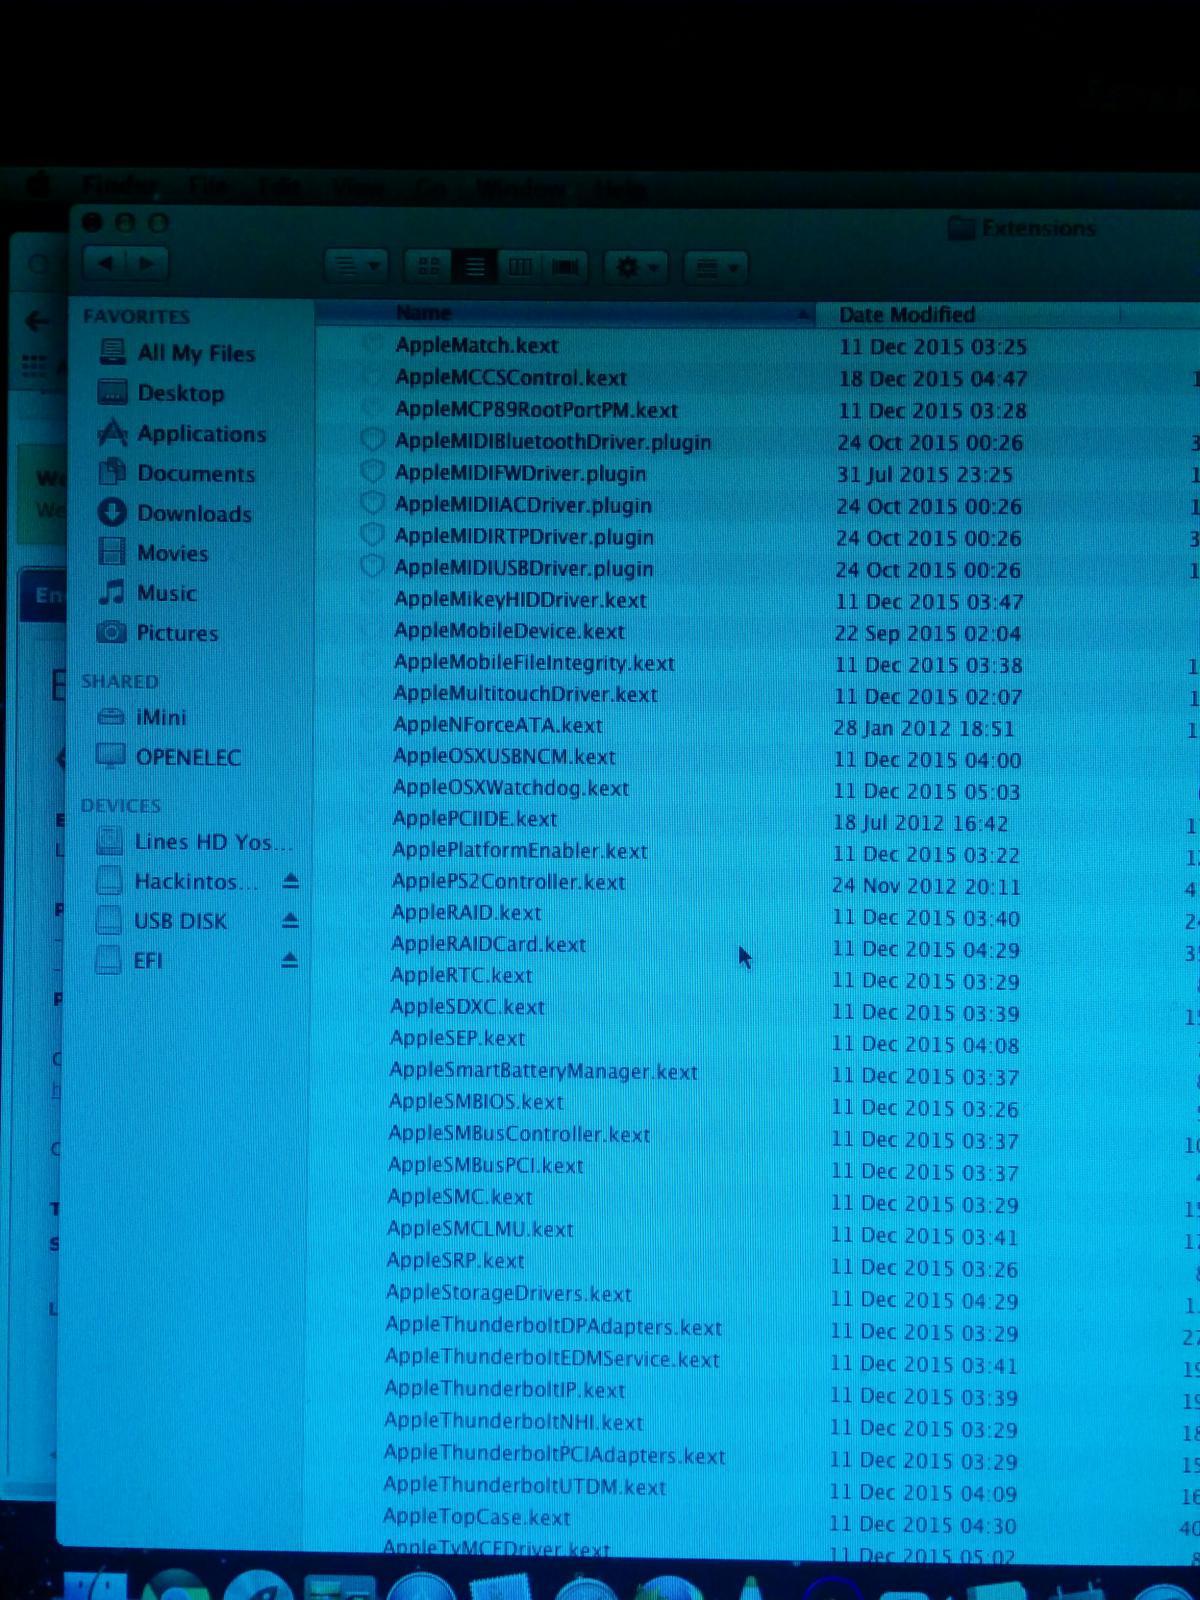Eject the Hackintos... volume
Screen dimensions: 1200x1600
tap(290, 881)
